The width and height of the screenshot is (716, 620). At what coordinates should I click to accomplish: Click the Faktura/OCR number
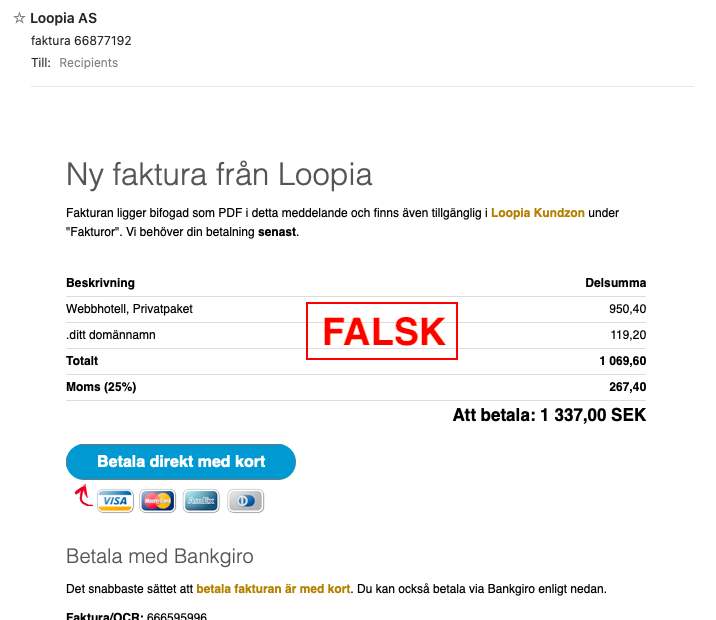pos(177,616)
